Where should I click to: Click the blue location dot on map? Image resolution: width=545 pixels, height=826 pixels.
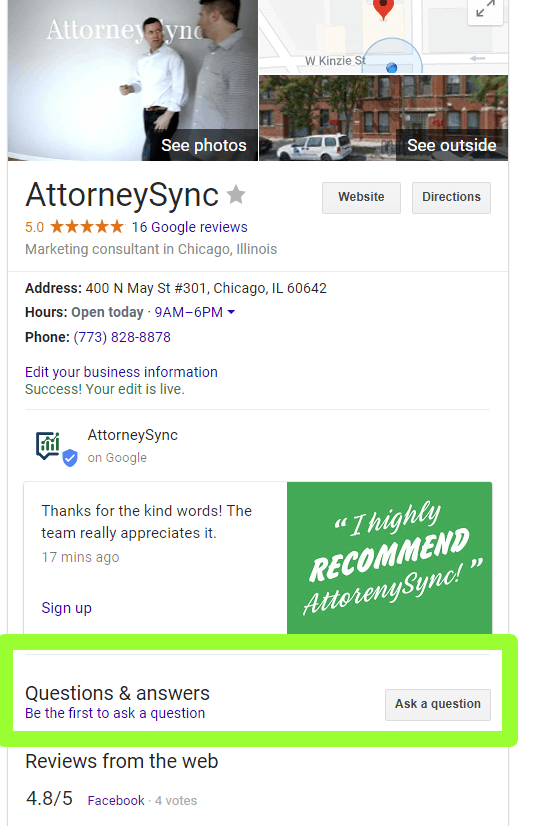pos(391,67)
